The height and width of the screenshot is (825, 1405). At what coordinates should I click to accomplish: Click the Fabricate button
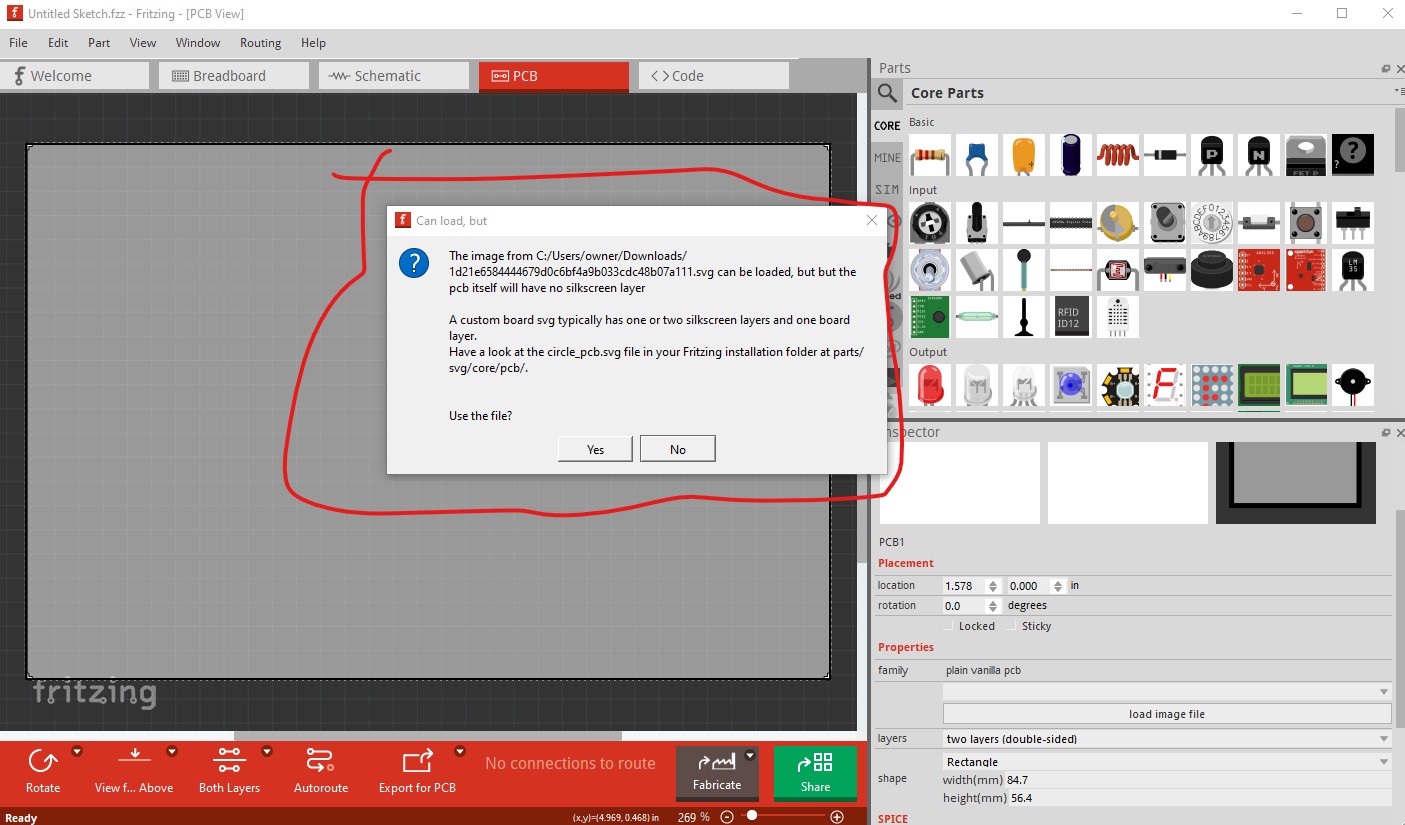coord(717,773)
